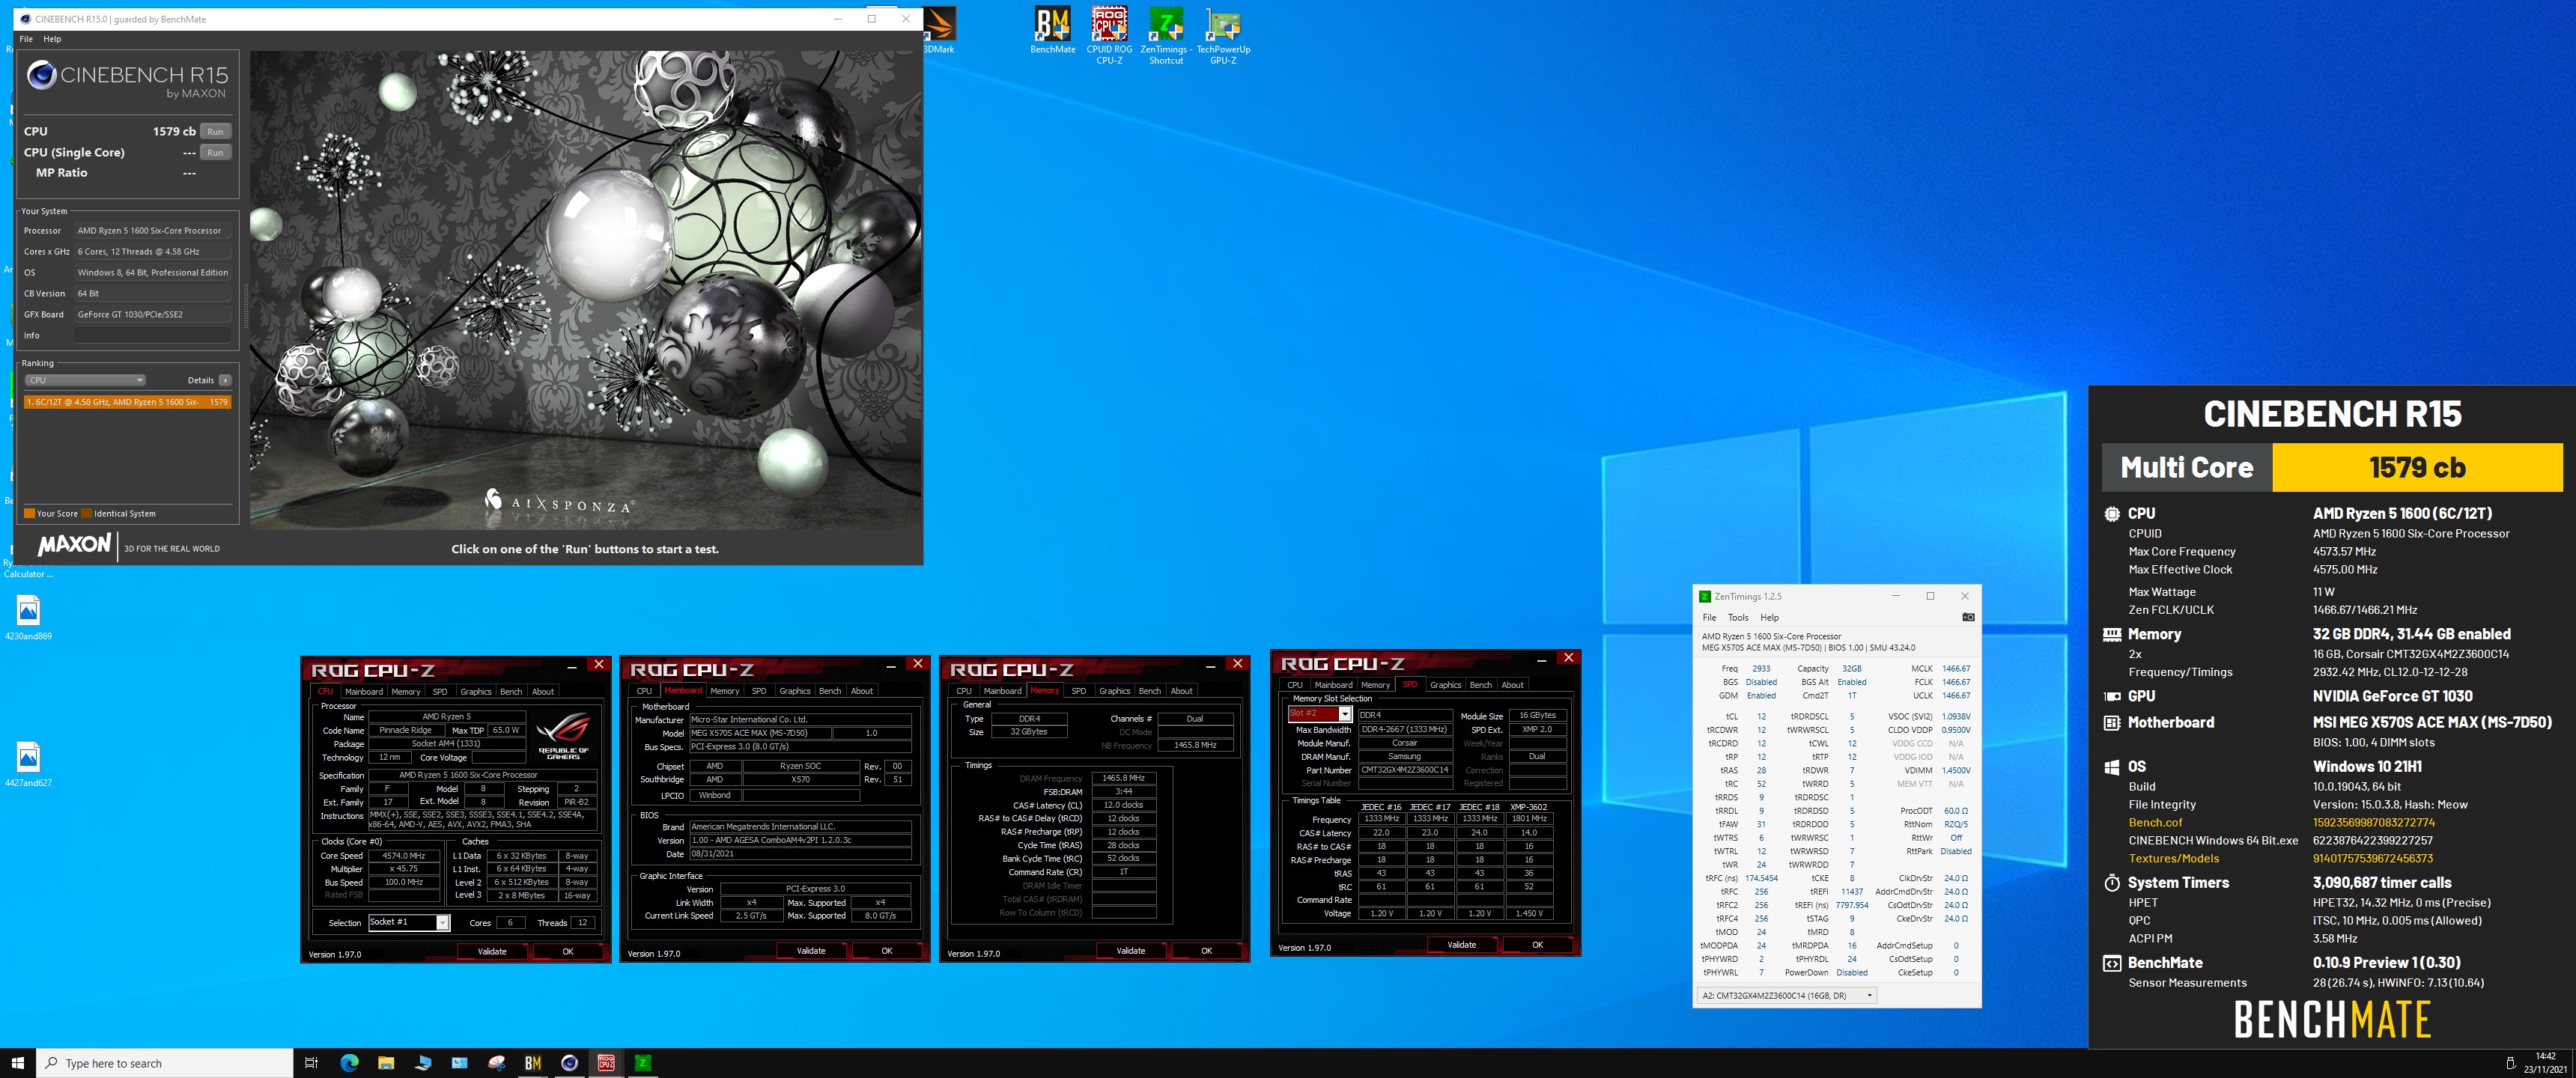Viewport: 2576px width, 1078px height.
Task: Click the ZenTimings tCL value 12
Action: pyautogui.click(x=1761, y=716)
